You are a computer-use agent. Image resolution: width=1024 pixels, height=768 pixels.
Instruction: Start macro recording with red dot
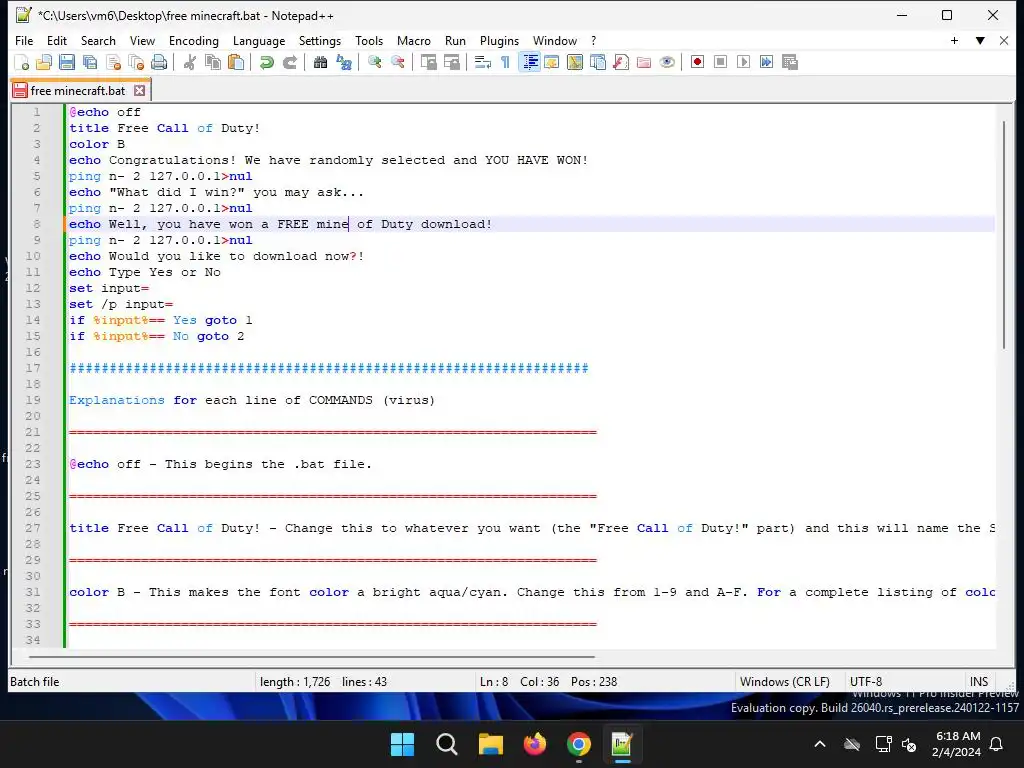[x=697, y=62]
